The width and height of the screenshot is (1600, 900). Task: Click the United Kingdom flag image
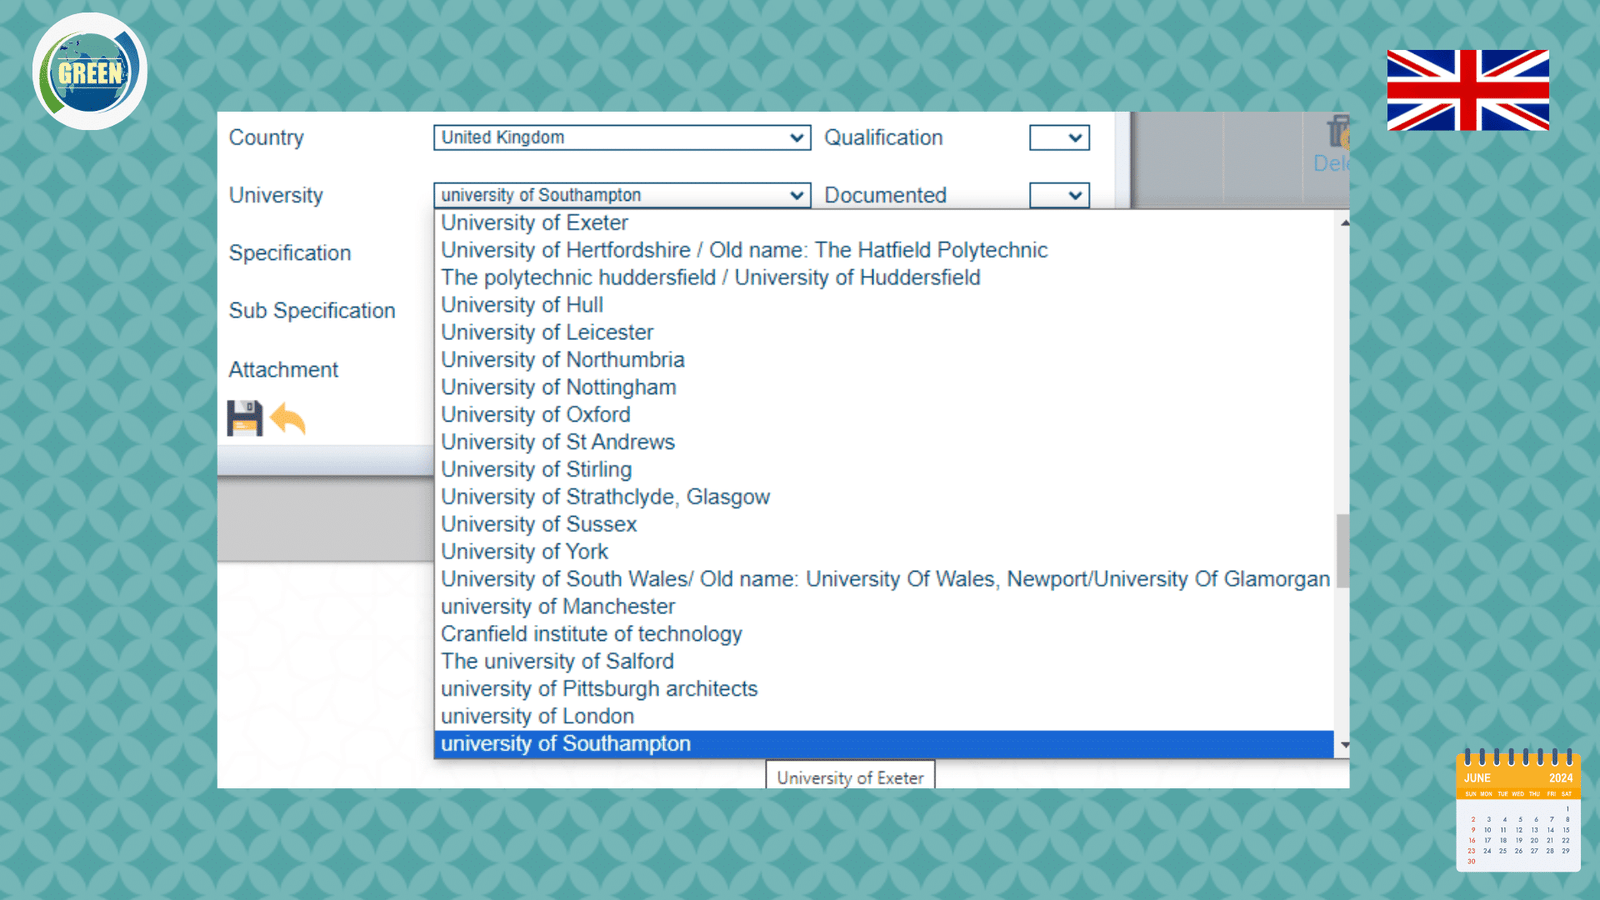click(1467, 90)
